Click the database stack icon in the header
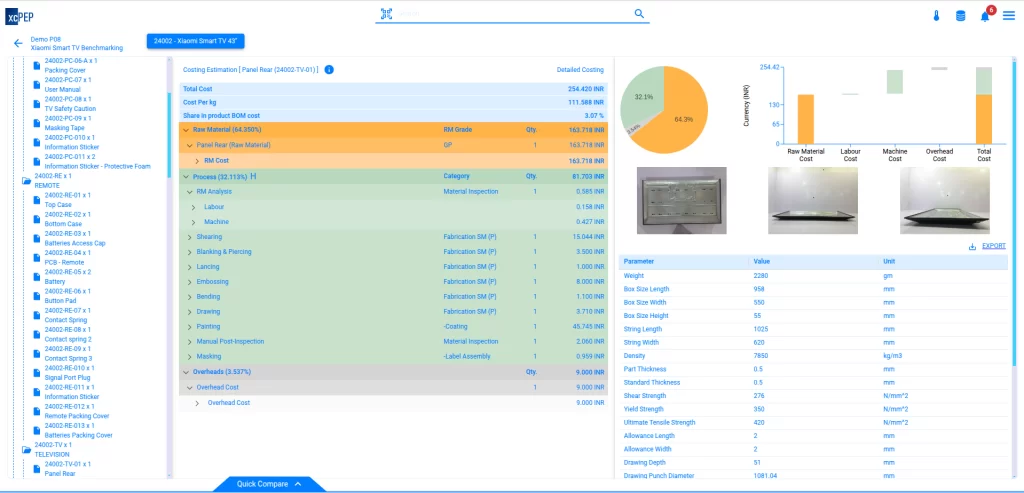Screen dimensions: 1024x493 pos(961,16)
